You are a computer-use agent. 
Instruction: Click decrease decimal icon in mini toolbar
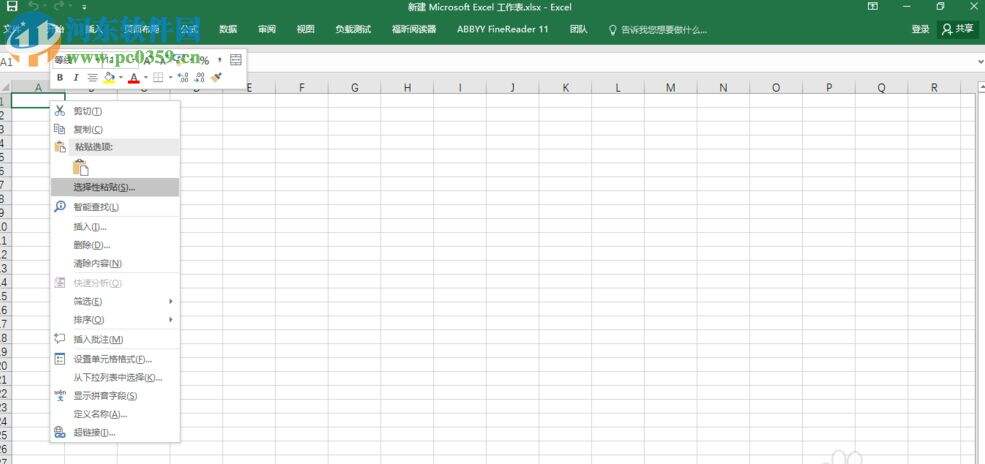(200, 78)
